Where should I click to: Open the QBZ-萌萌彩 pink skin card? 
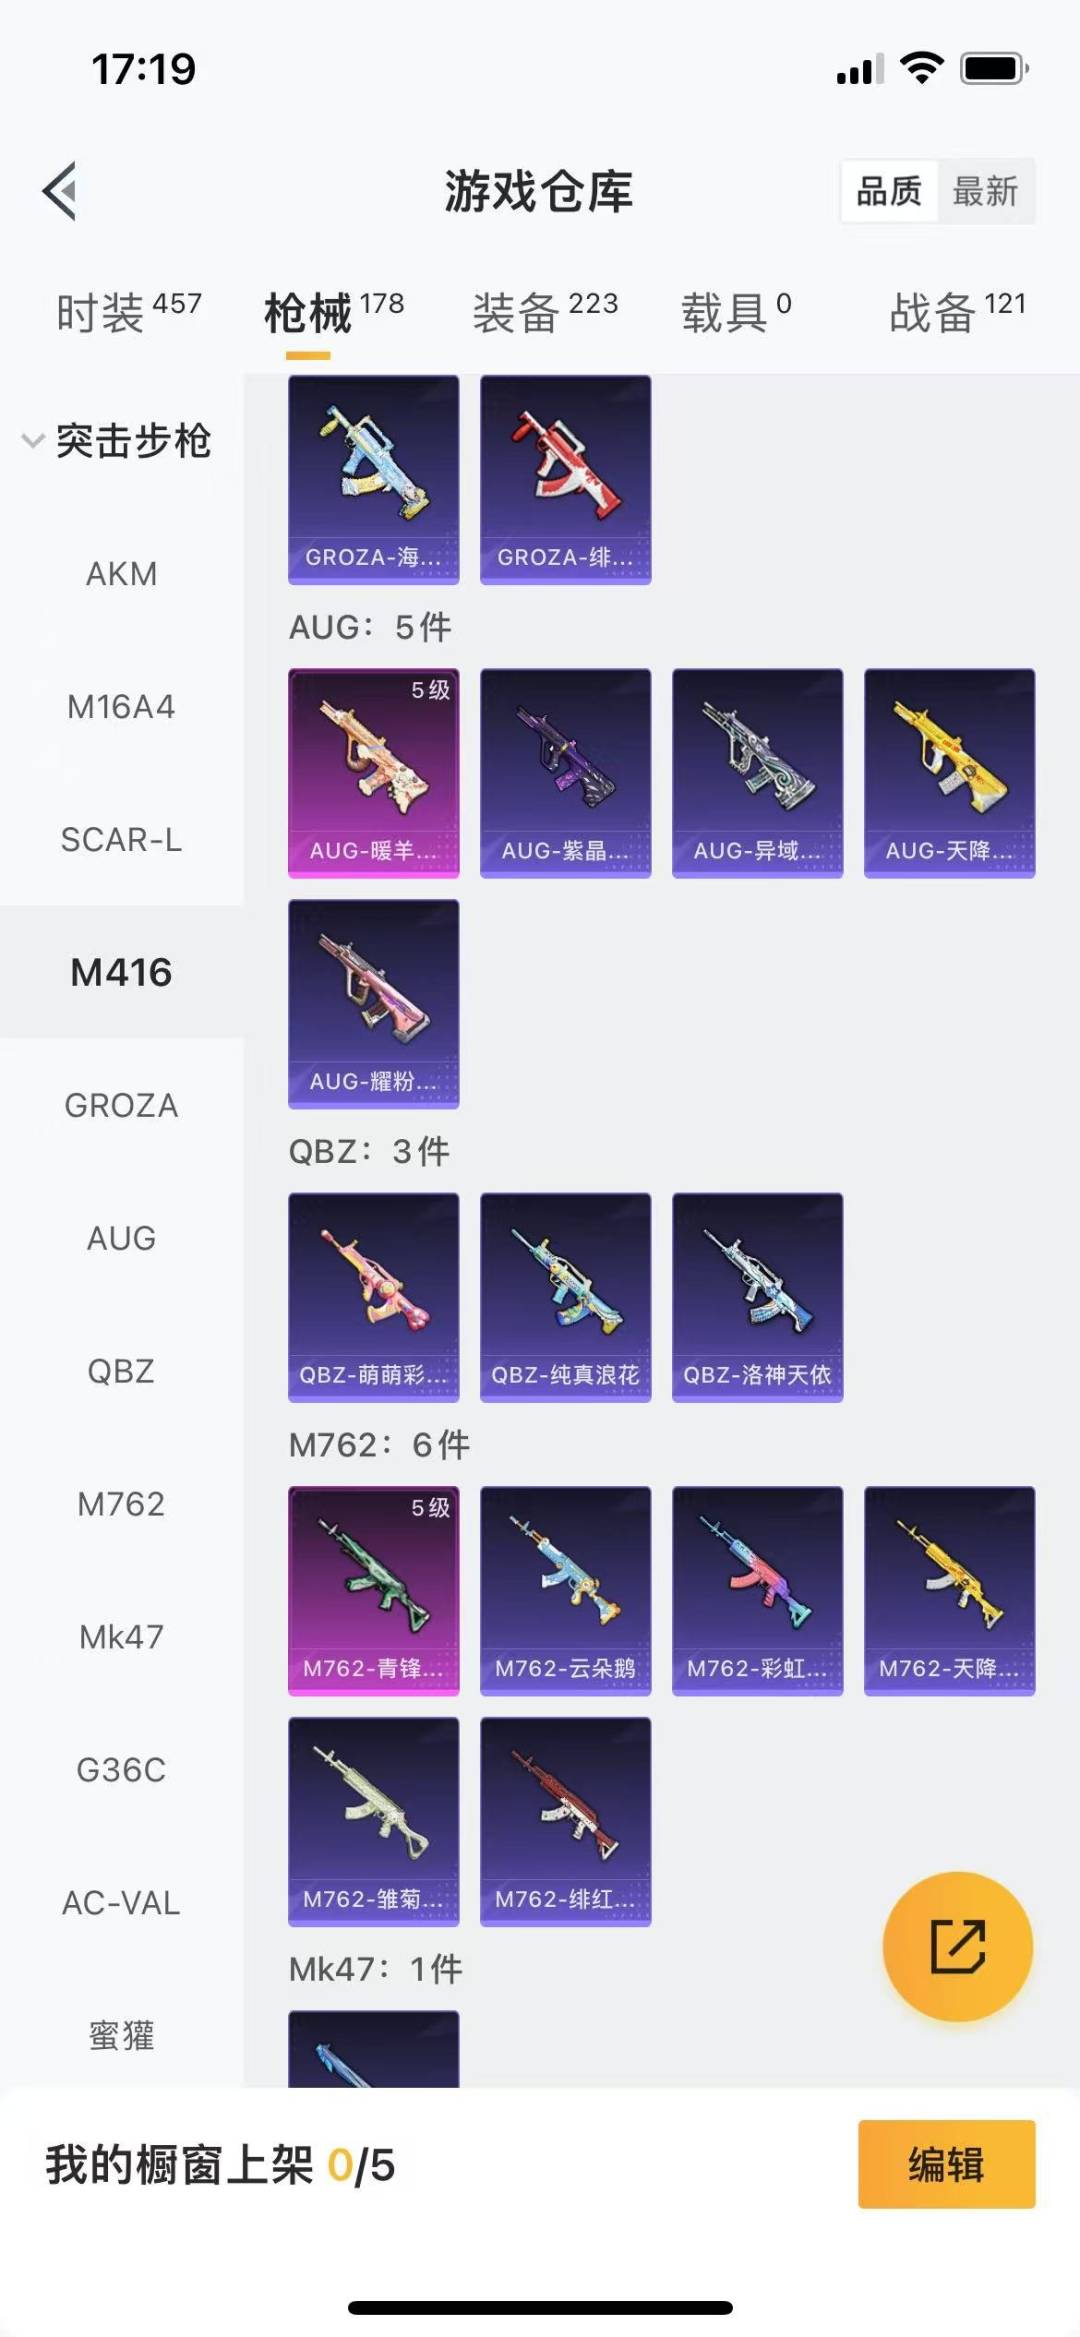point(374,1297)
